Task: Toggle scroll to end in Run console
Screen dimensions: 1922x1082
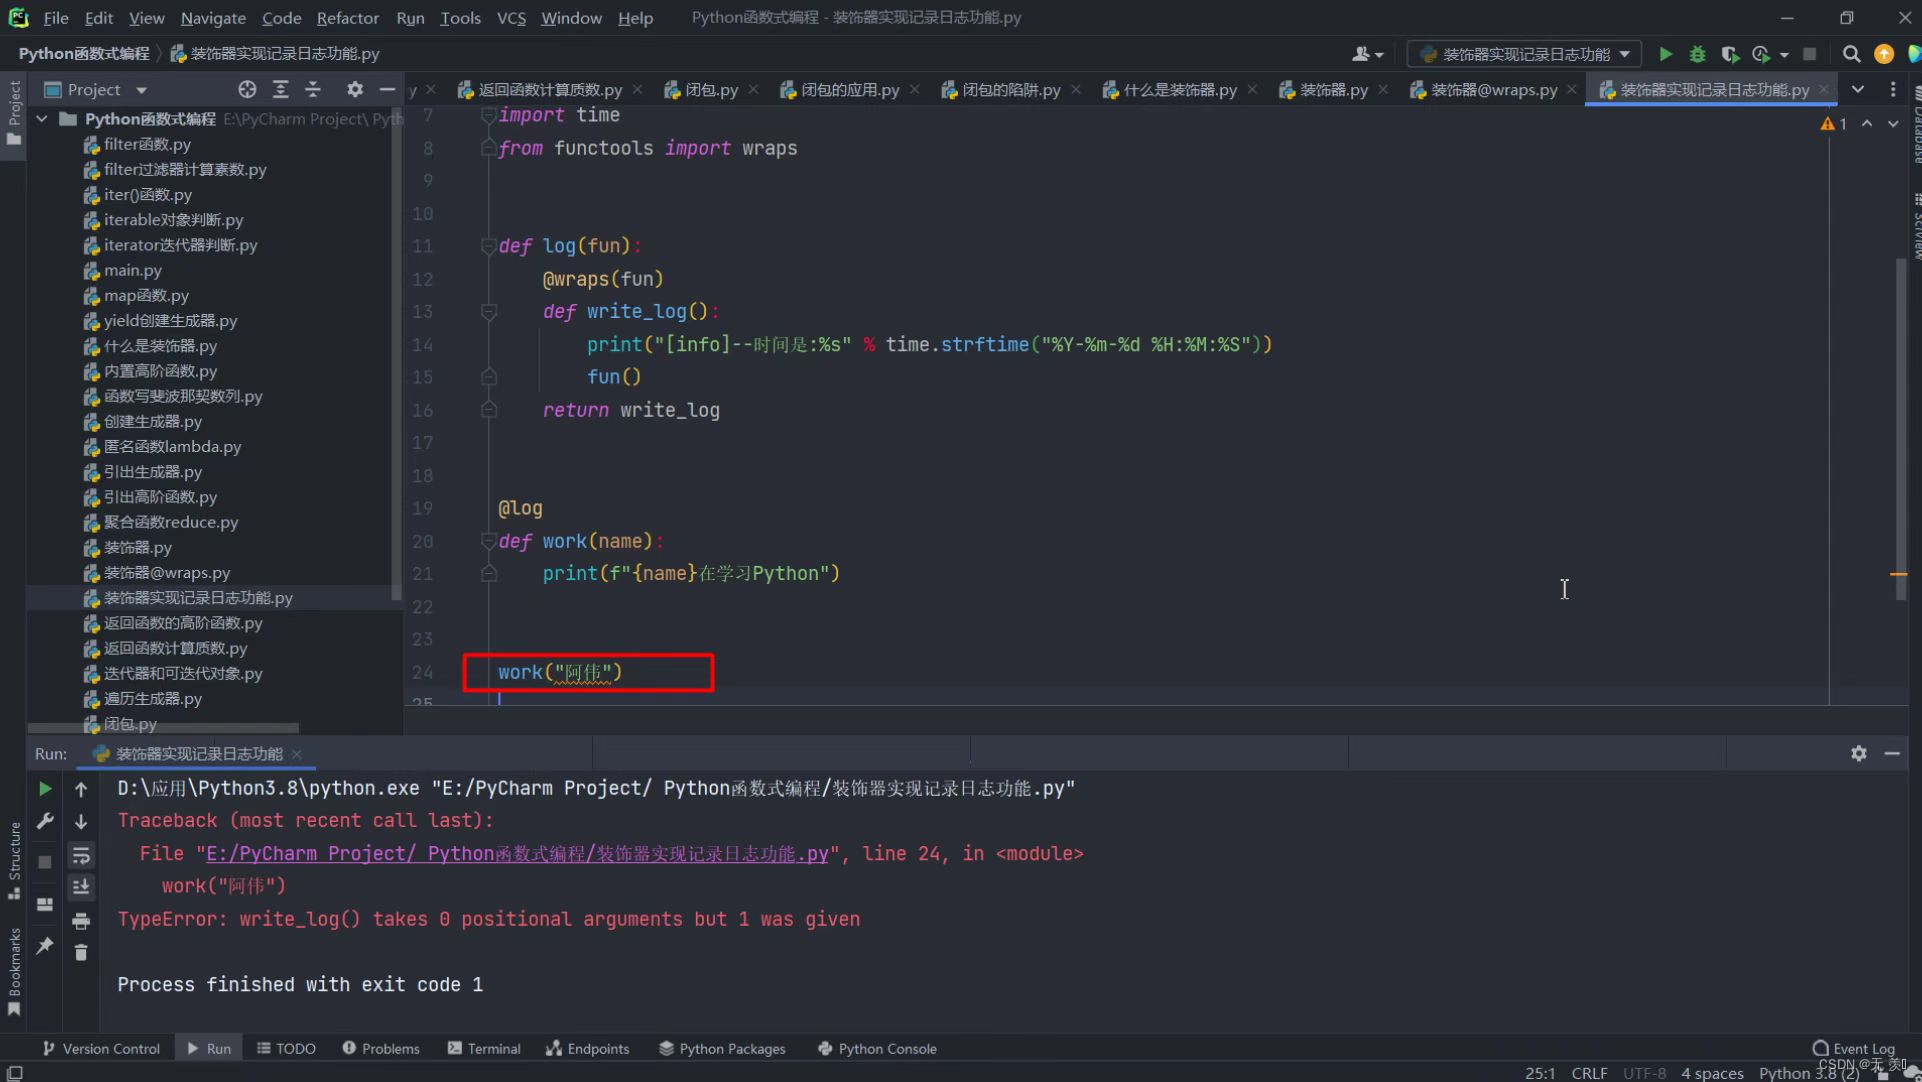Action: pos(81,887)
